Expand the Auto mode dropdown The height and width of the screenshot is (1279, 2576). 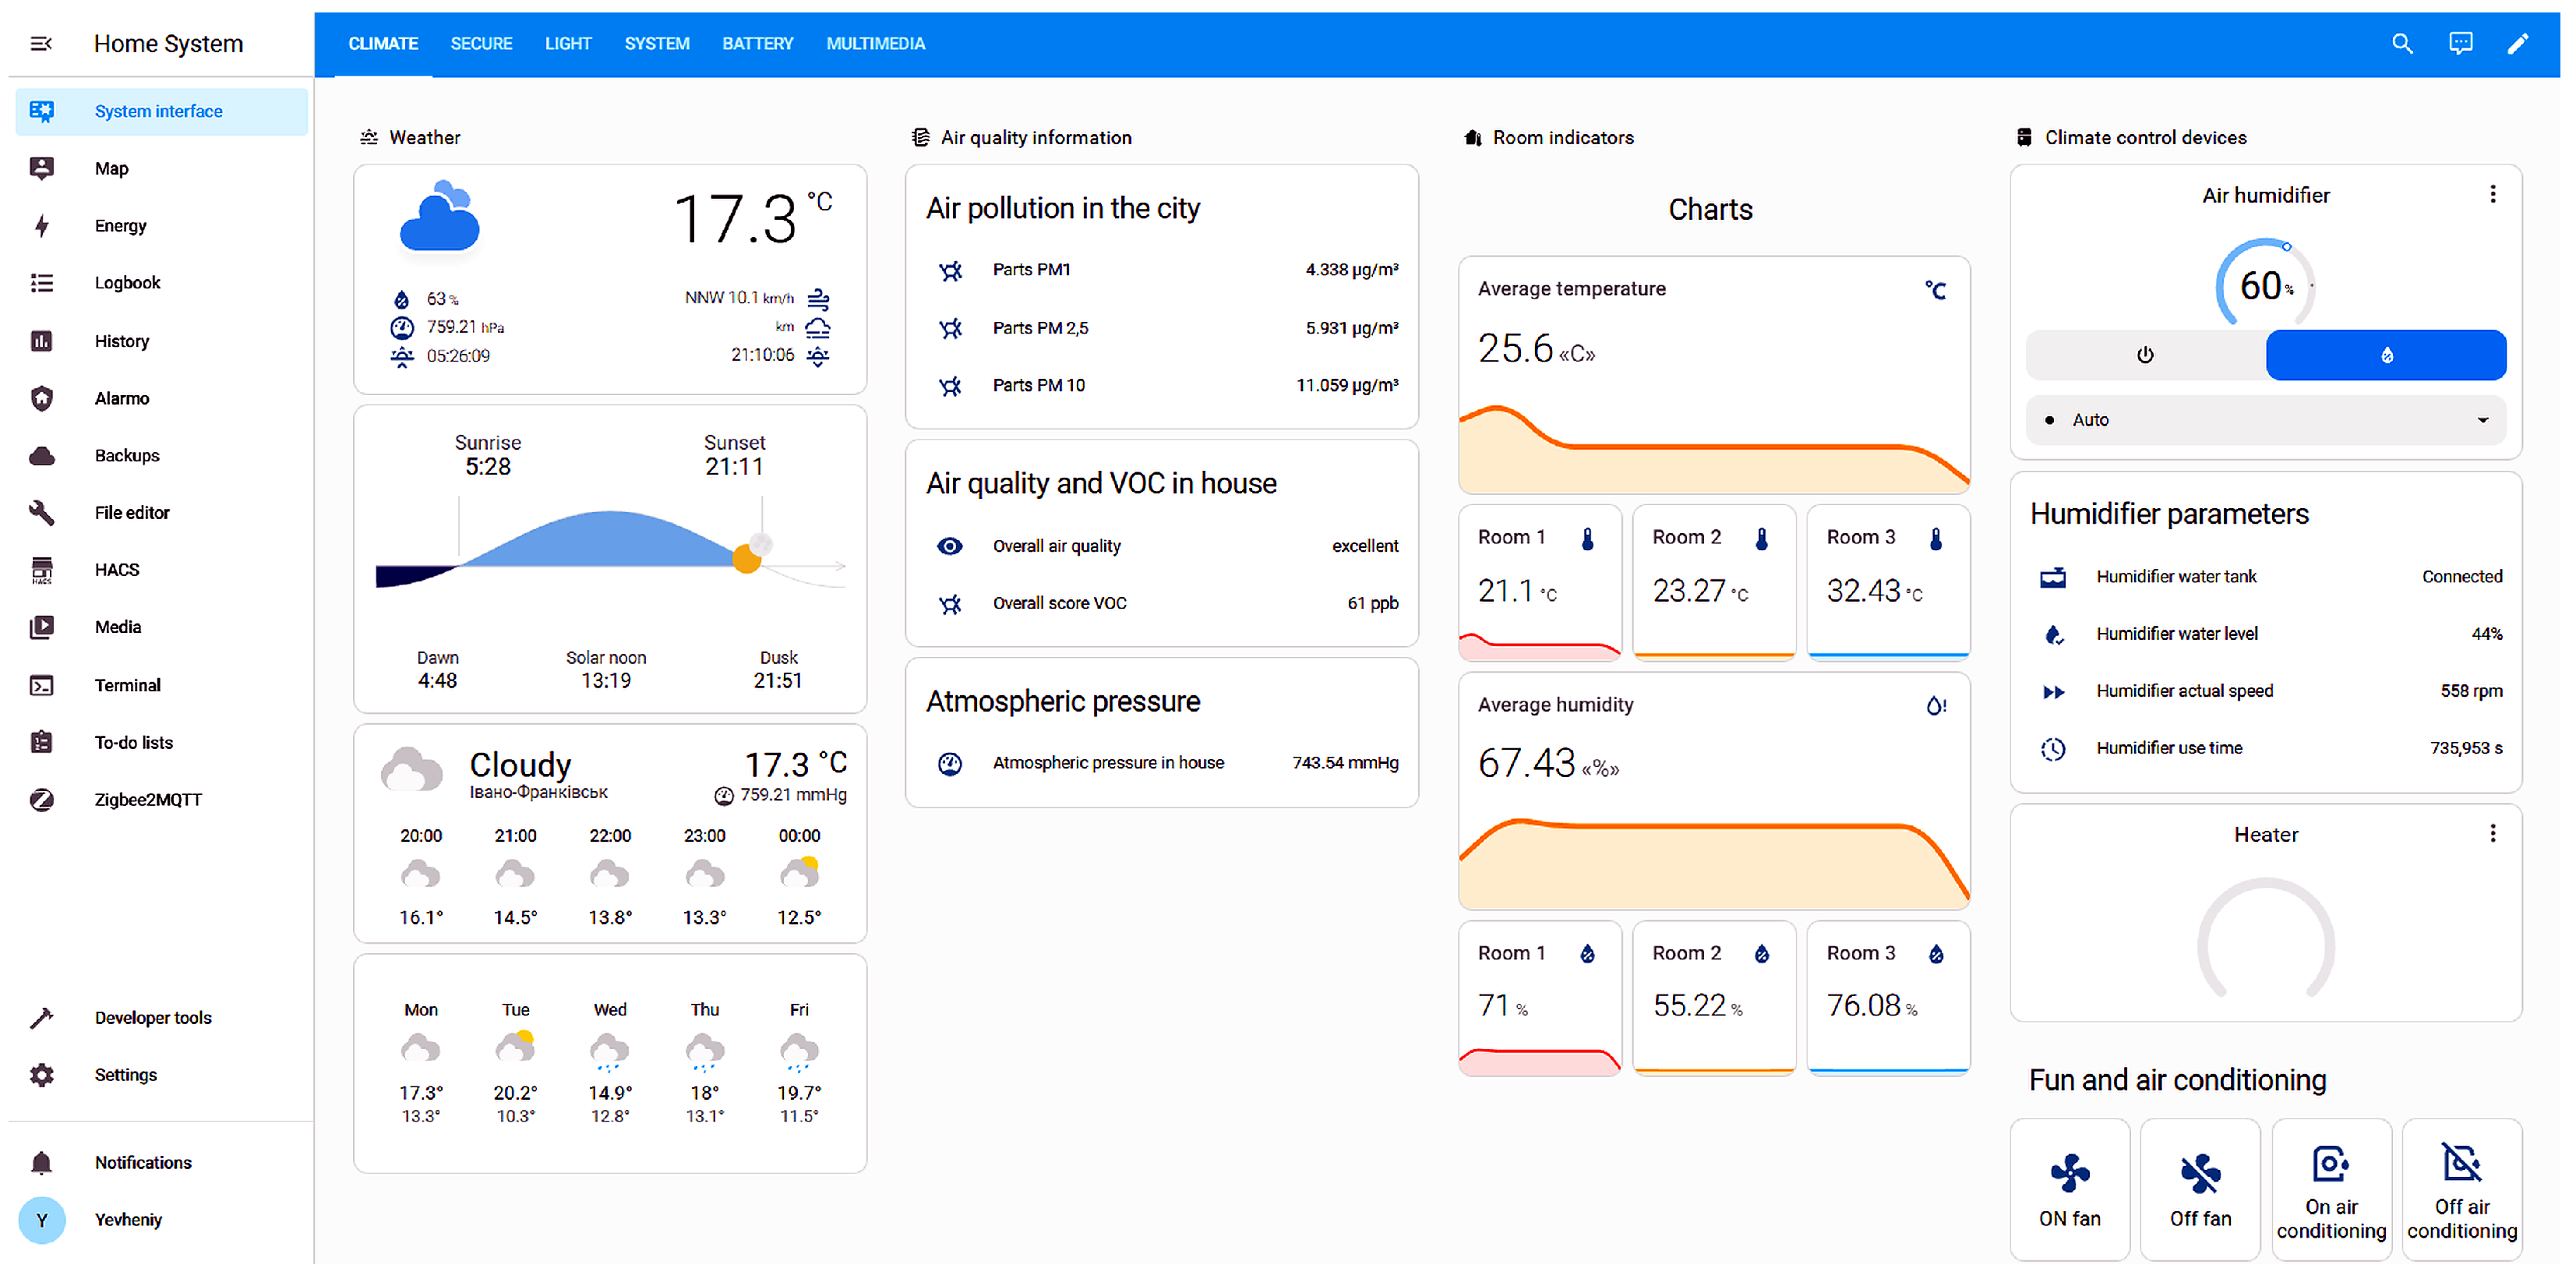pyautogui.click(x=2265, y=420)
